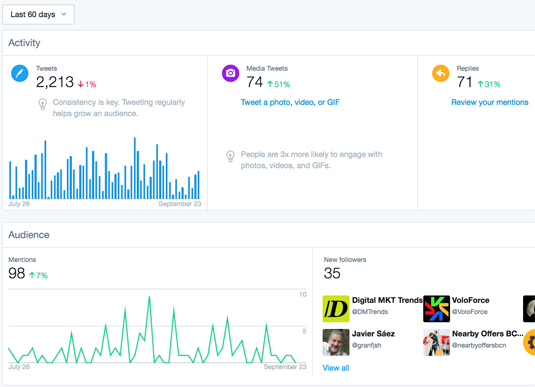Open the Nearby Offers BC profile picture

(x=436, y=342)
